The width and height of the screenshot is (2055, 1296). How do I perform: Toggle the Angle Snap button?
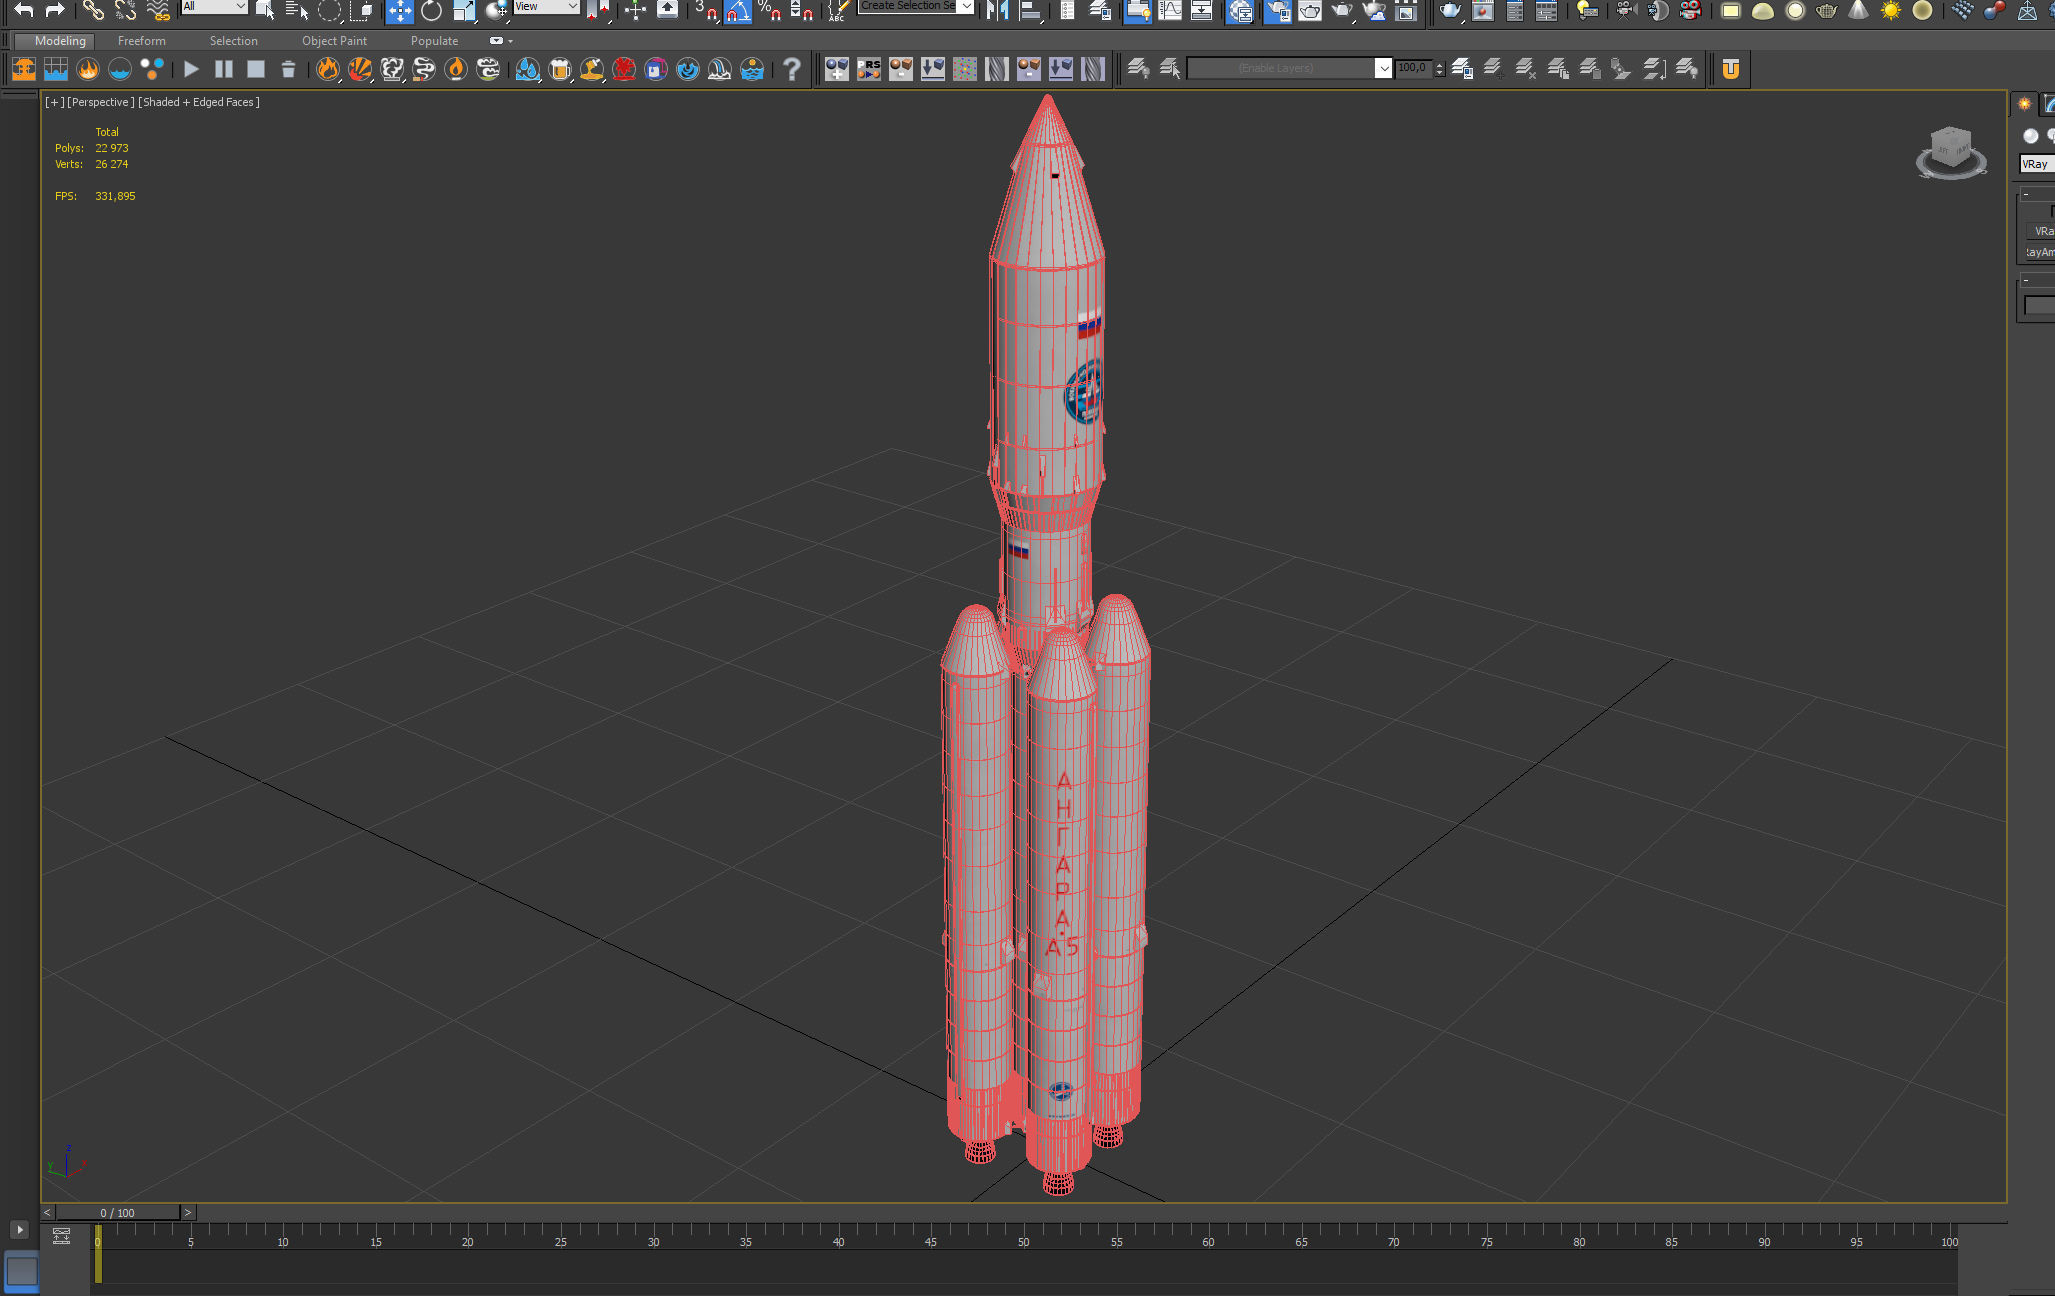[x=737, y=11]
